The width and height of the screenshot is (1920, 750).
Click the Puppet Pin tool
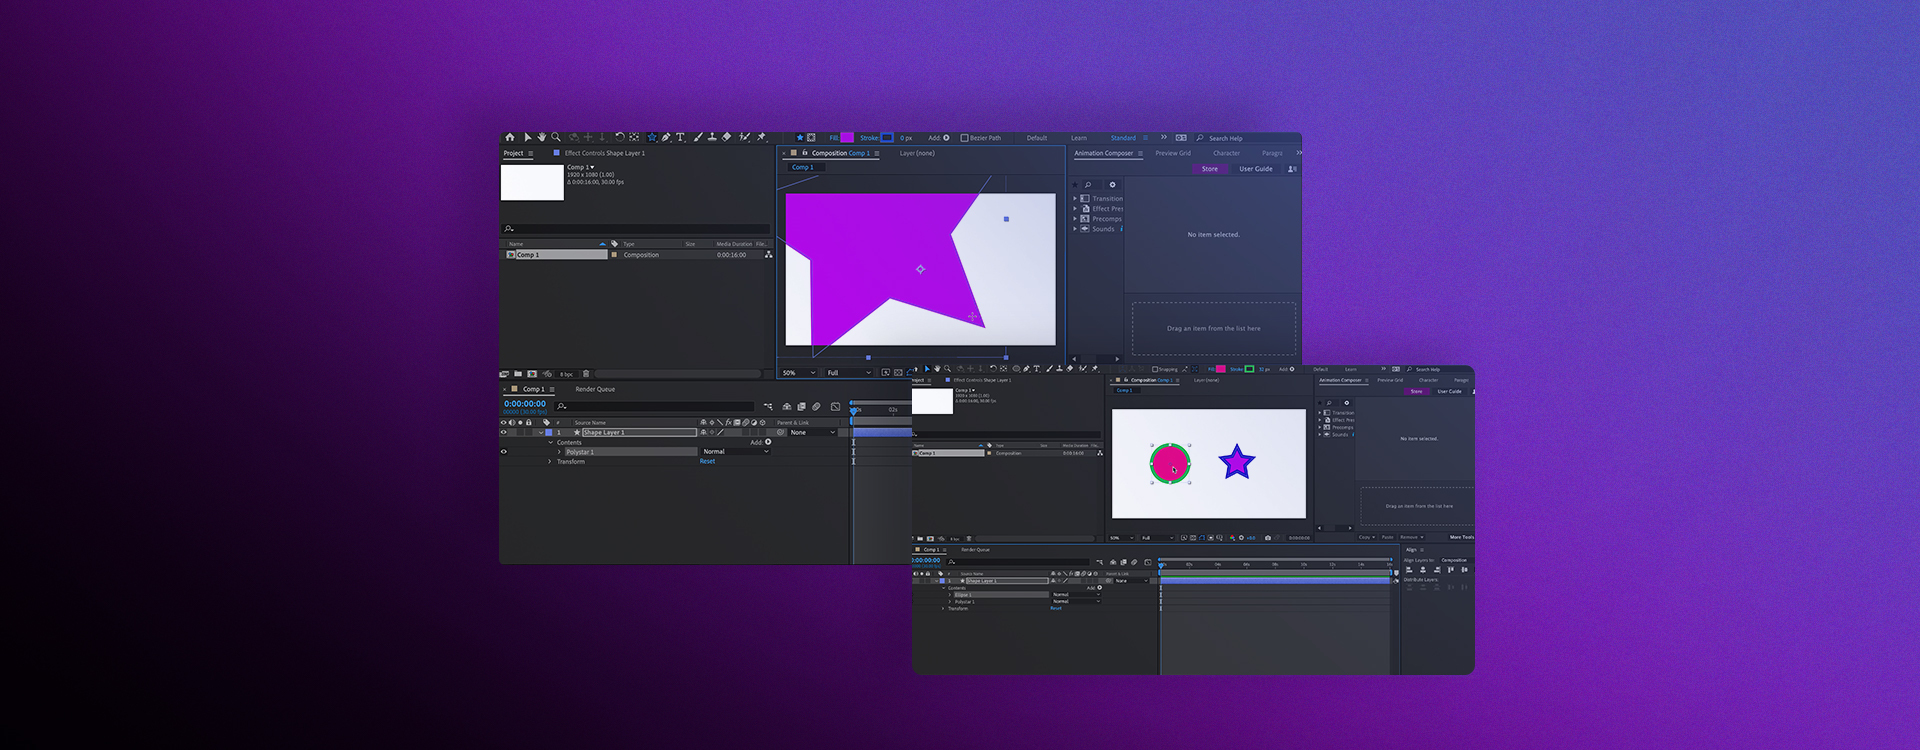[761, 137]
